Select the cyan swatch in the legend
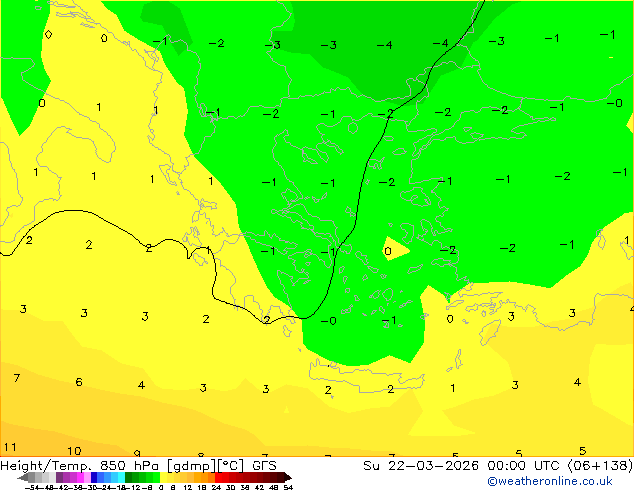Viewport: 634px width, 490px height. tap(122, 477)
